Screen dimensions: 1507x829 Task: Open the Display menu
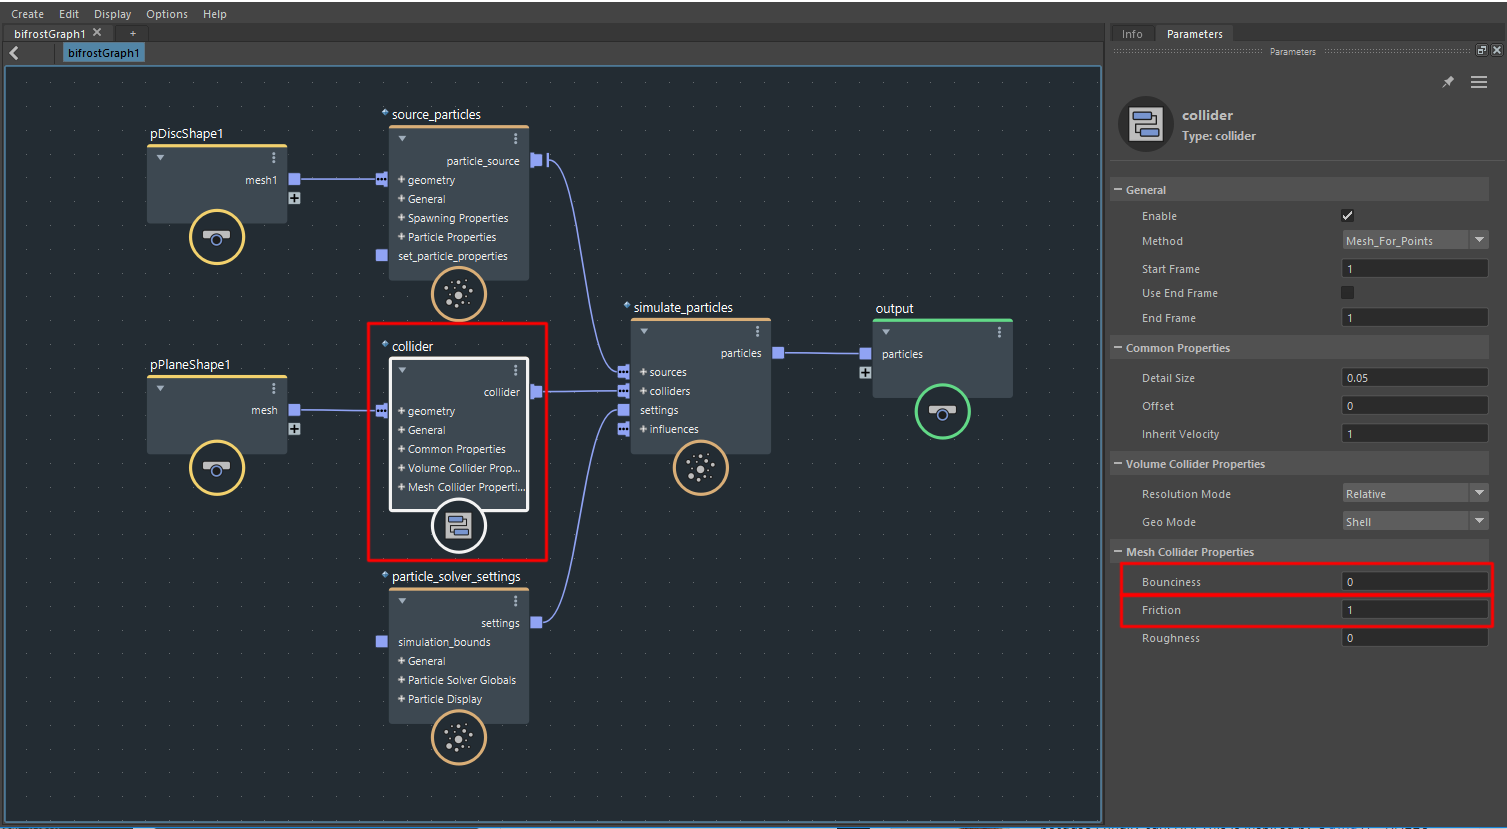112,13
